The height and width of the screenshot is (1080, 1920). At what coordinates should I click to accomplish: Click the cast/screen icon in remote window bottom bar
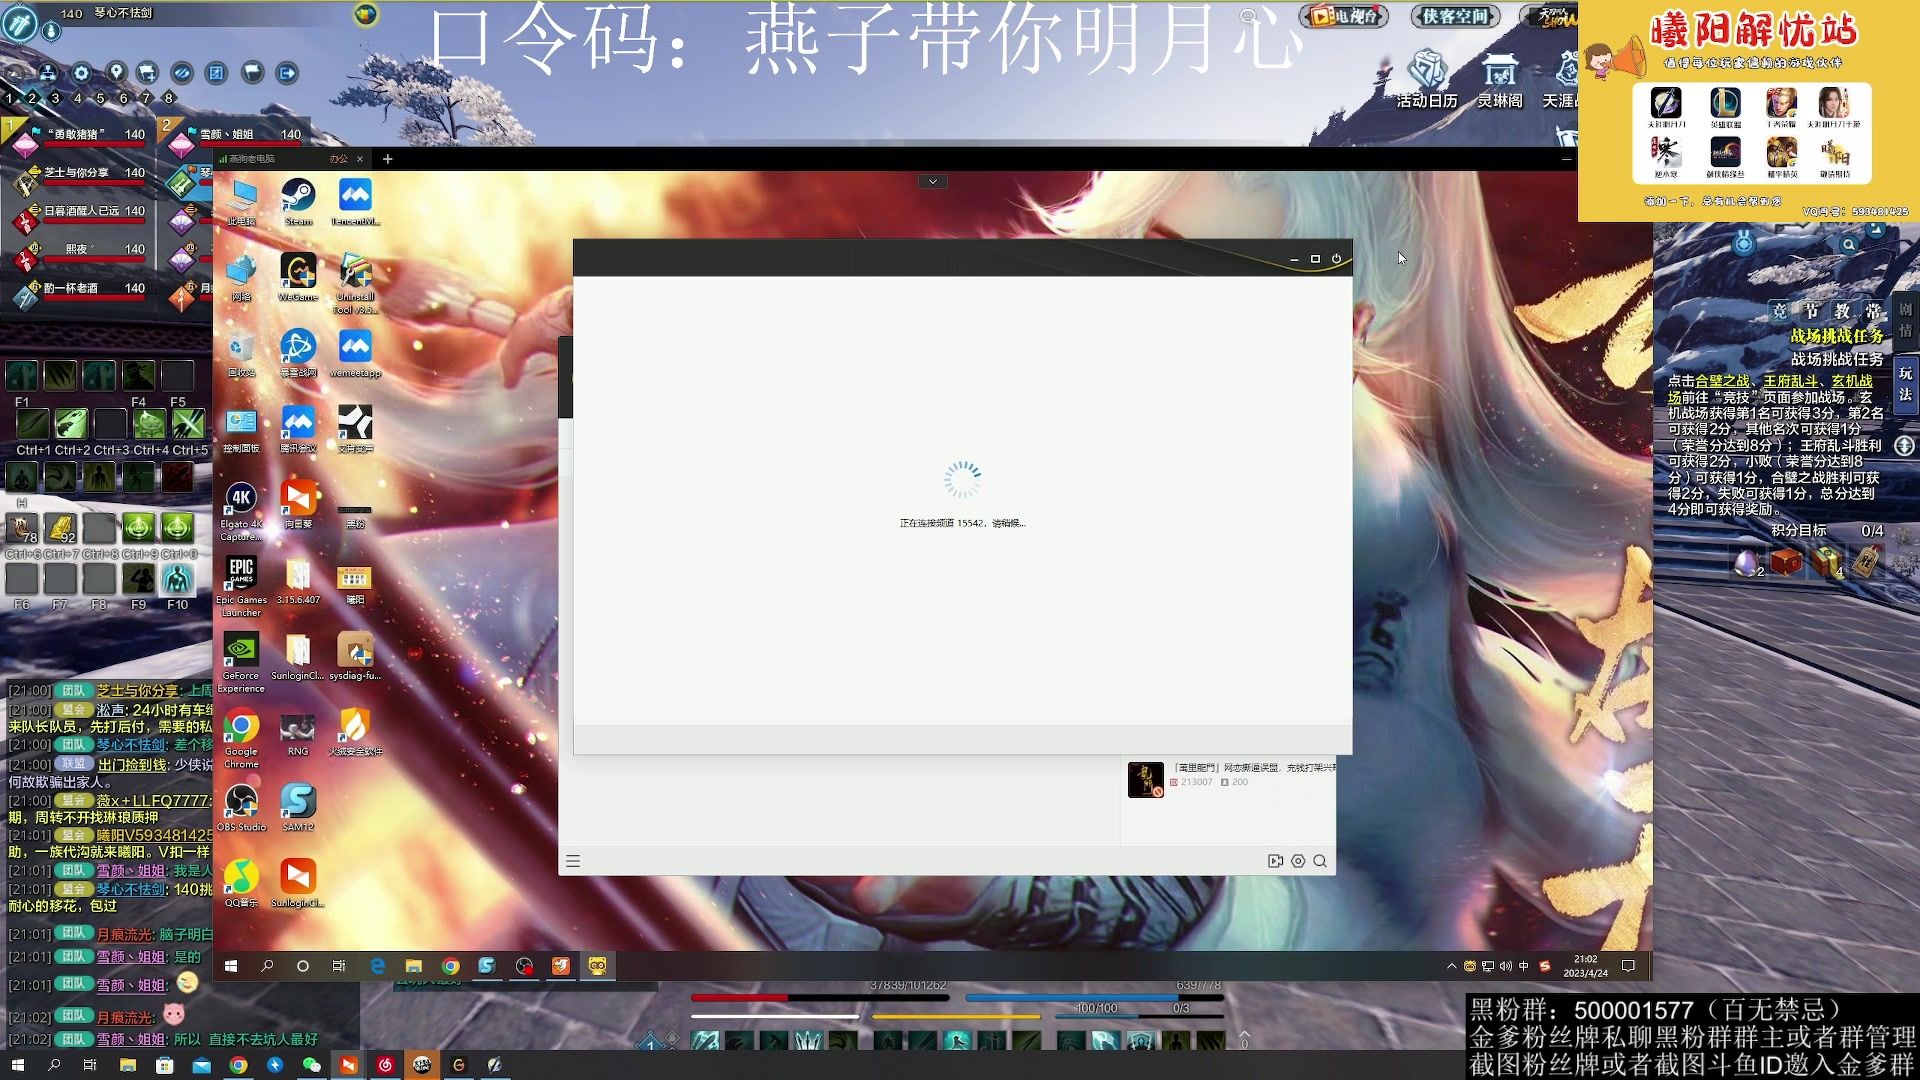[1274, 860]
